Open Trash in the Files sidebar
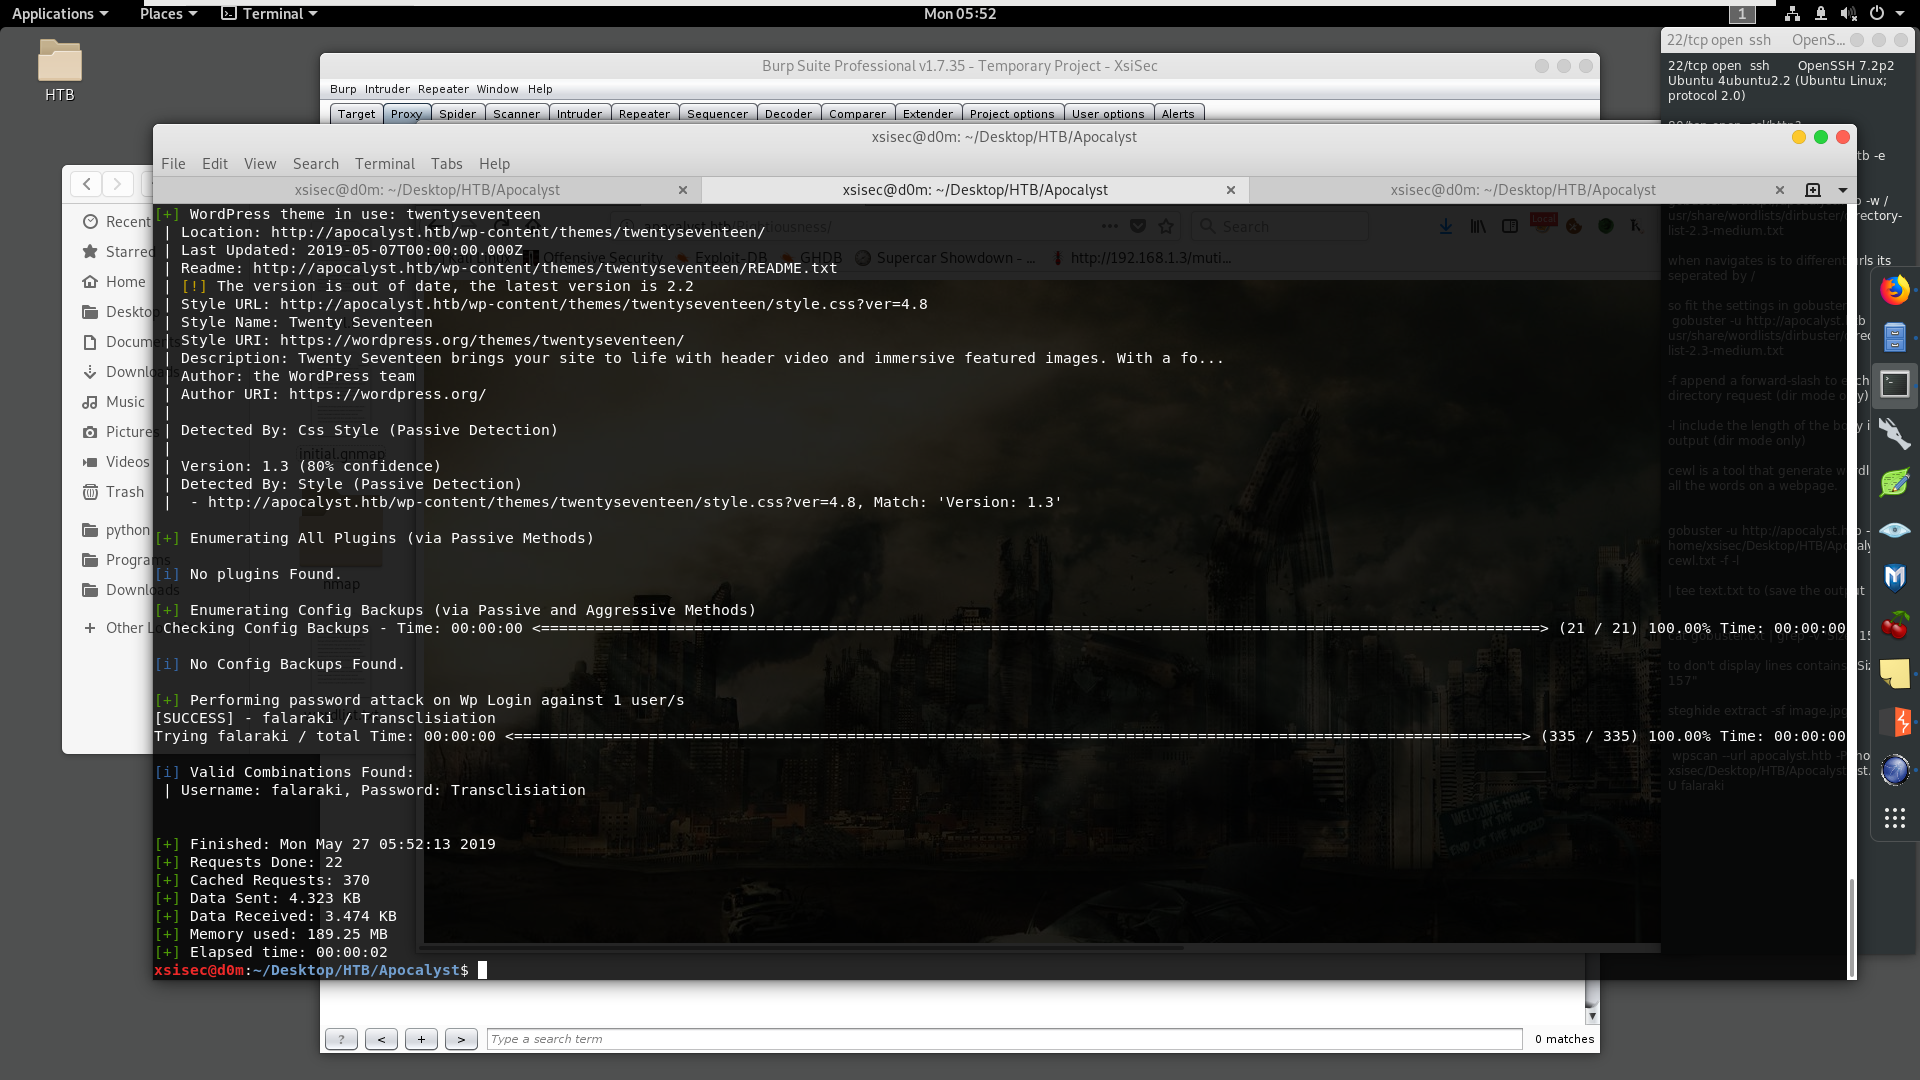1920x1080 pixels. point(113,492)
